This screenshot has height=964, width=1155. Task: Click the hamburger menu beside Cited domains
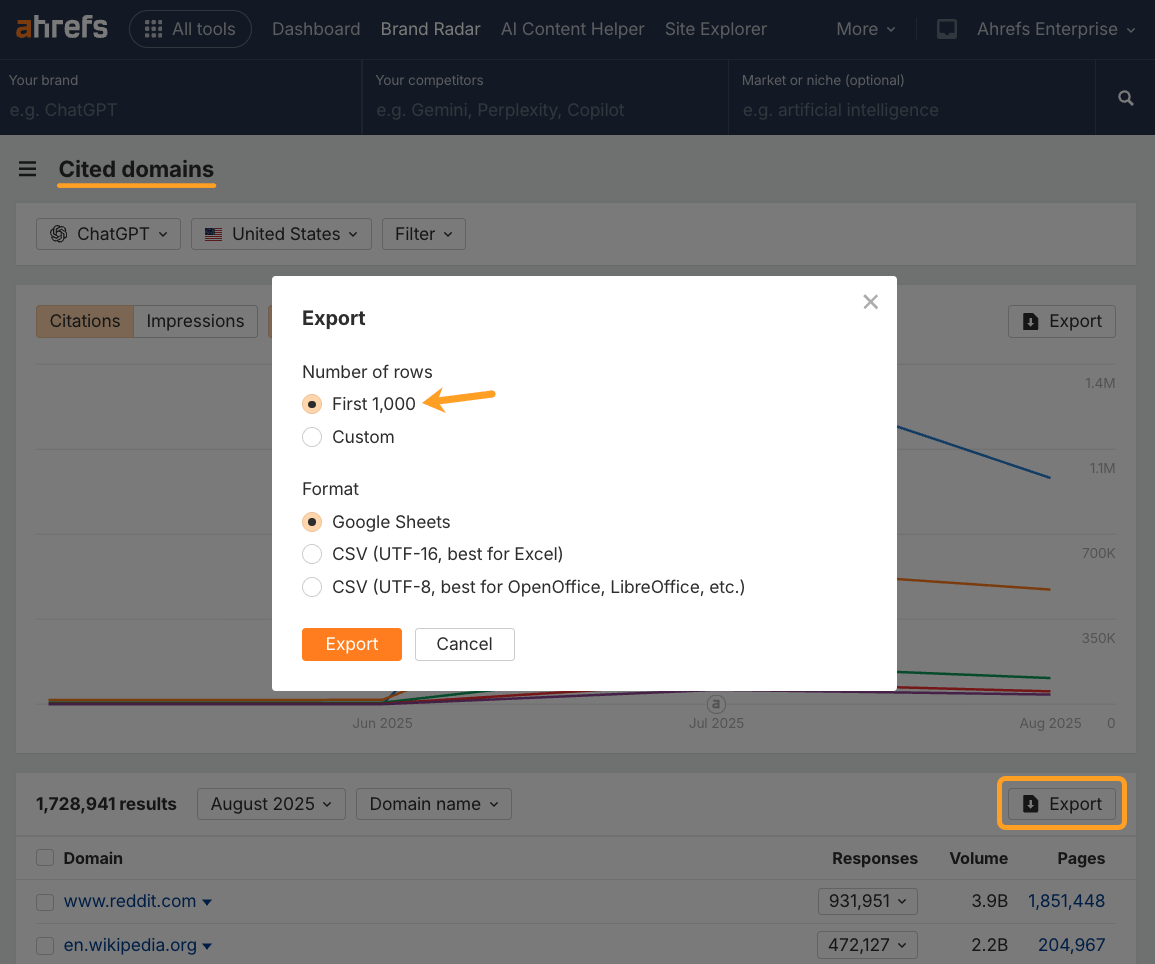(27, 169)
